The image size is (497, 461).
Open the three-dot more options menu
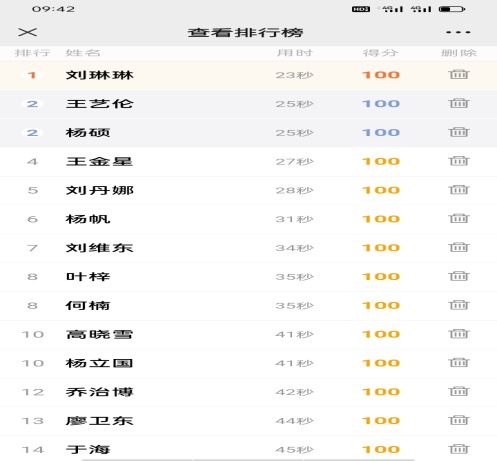458,32
